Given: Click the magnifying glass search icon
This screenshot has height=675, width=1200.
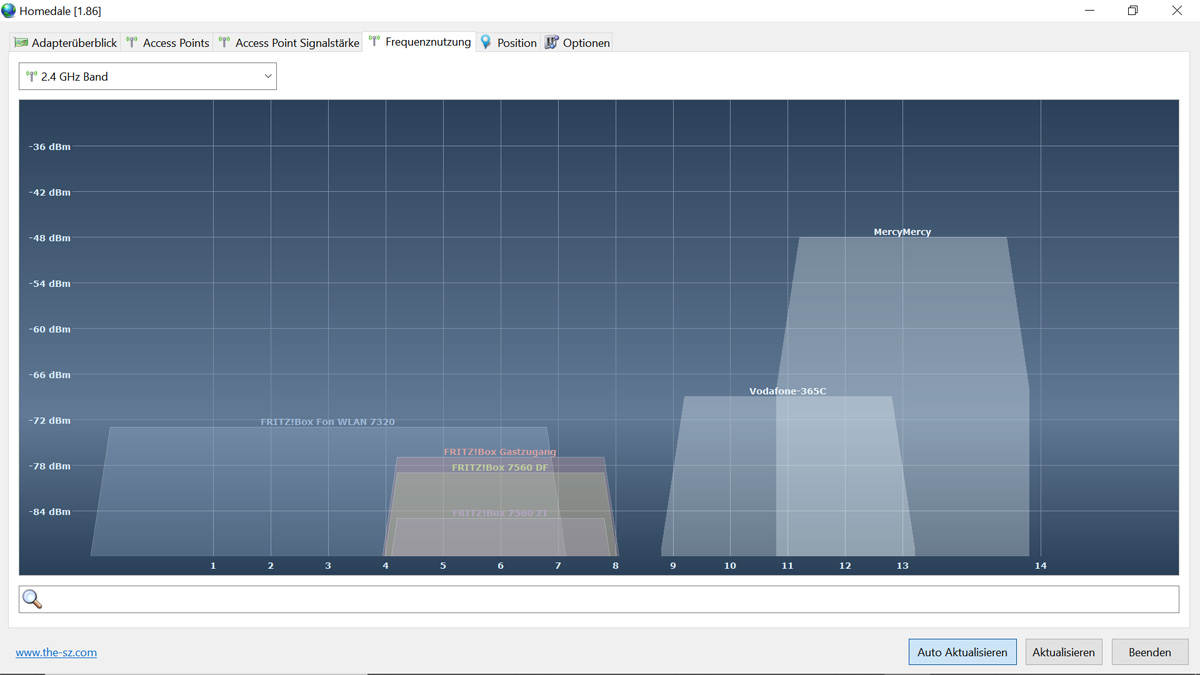Looking at the screenshot, I should point(32,599).
